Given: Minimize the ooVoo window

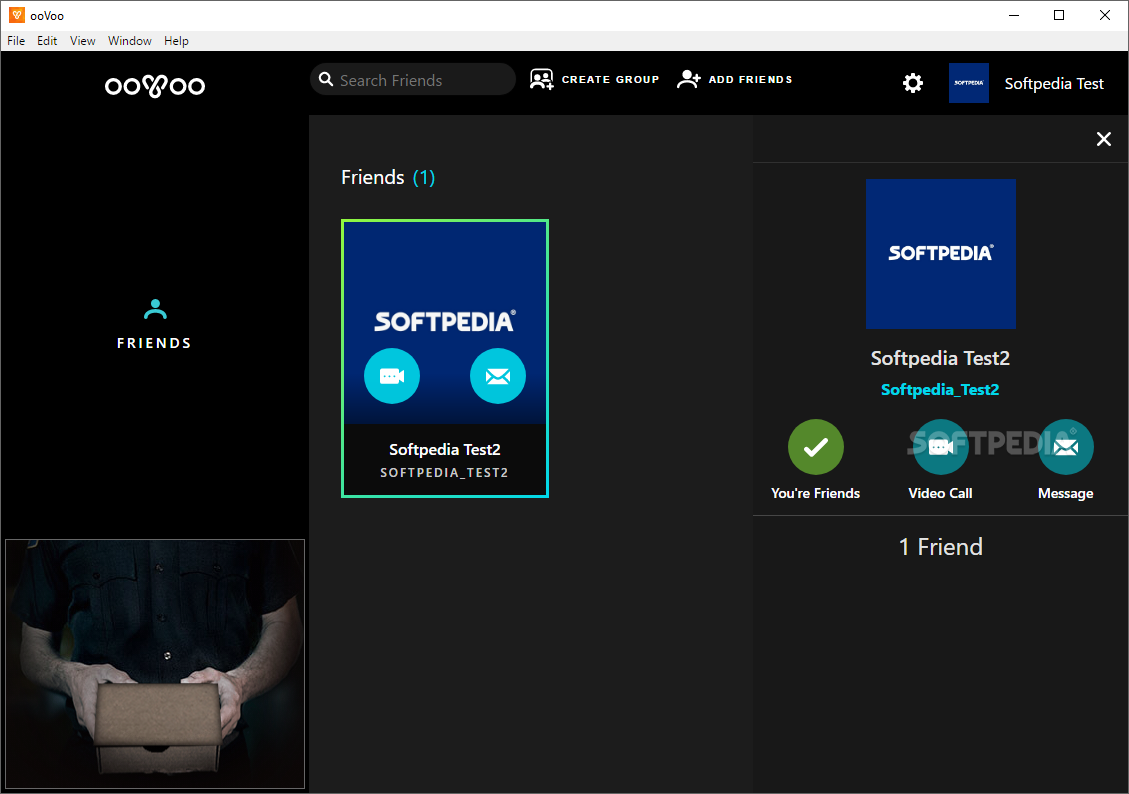Looking at the screenshot, I should [x=1014, y=15].
